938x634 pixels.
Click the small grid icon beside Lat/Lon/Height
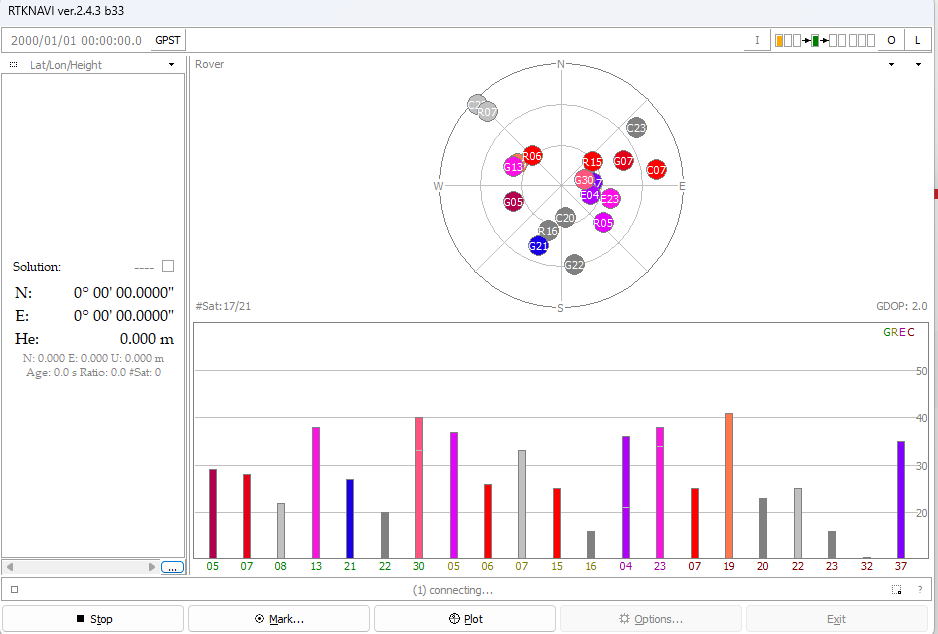pos(13,65)
